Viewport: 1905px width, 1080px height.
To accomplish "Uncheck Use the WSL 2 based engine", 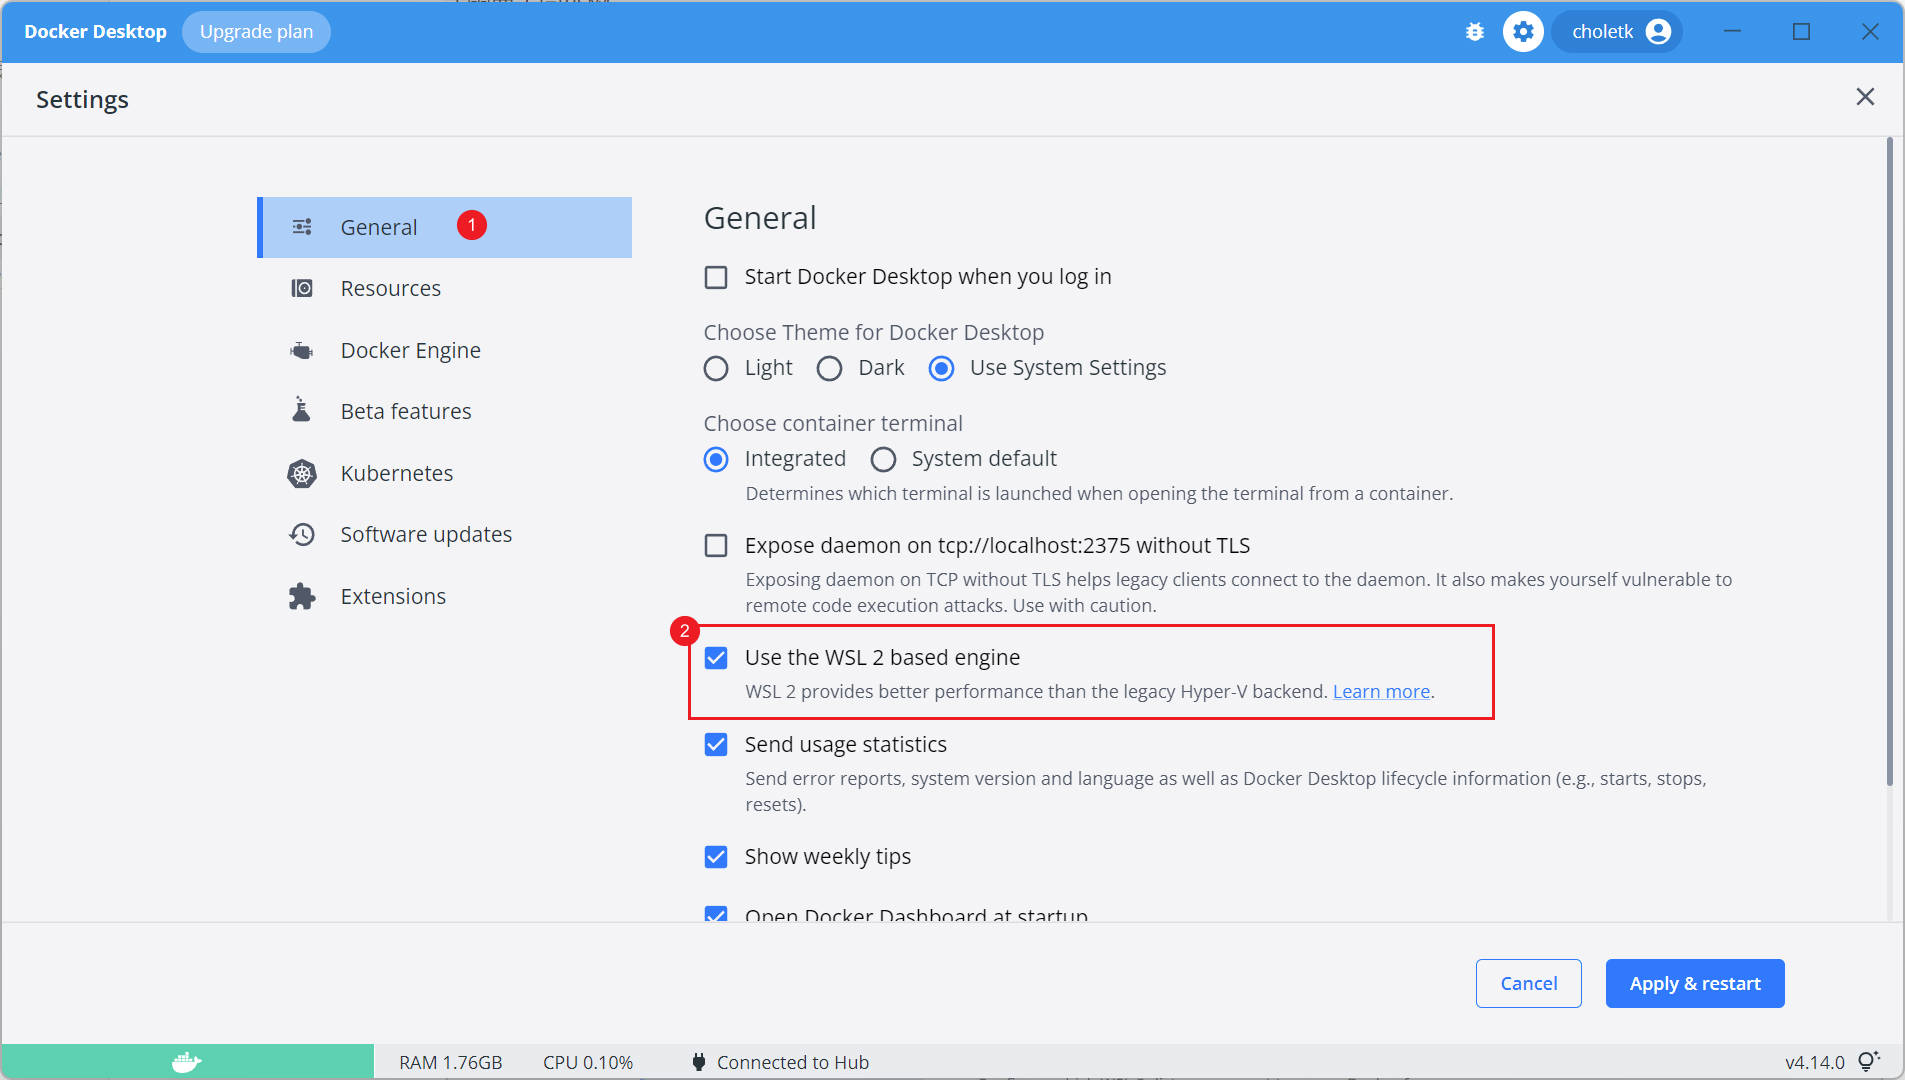I will [x=716, y=658].
